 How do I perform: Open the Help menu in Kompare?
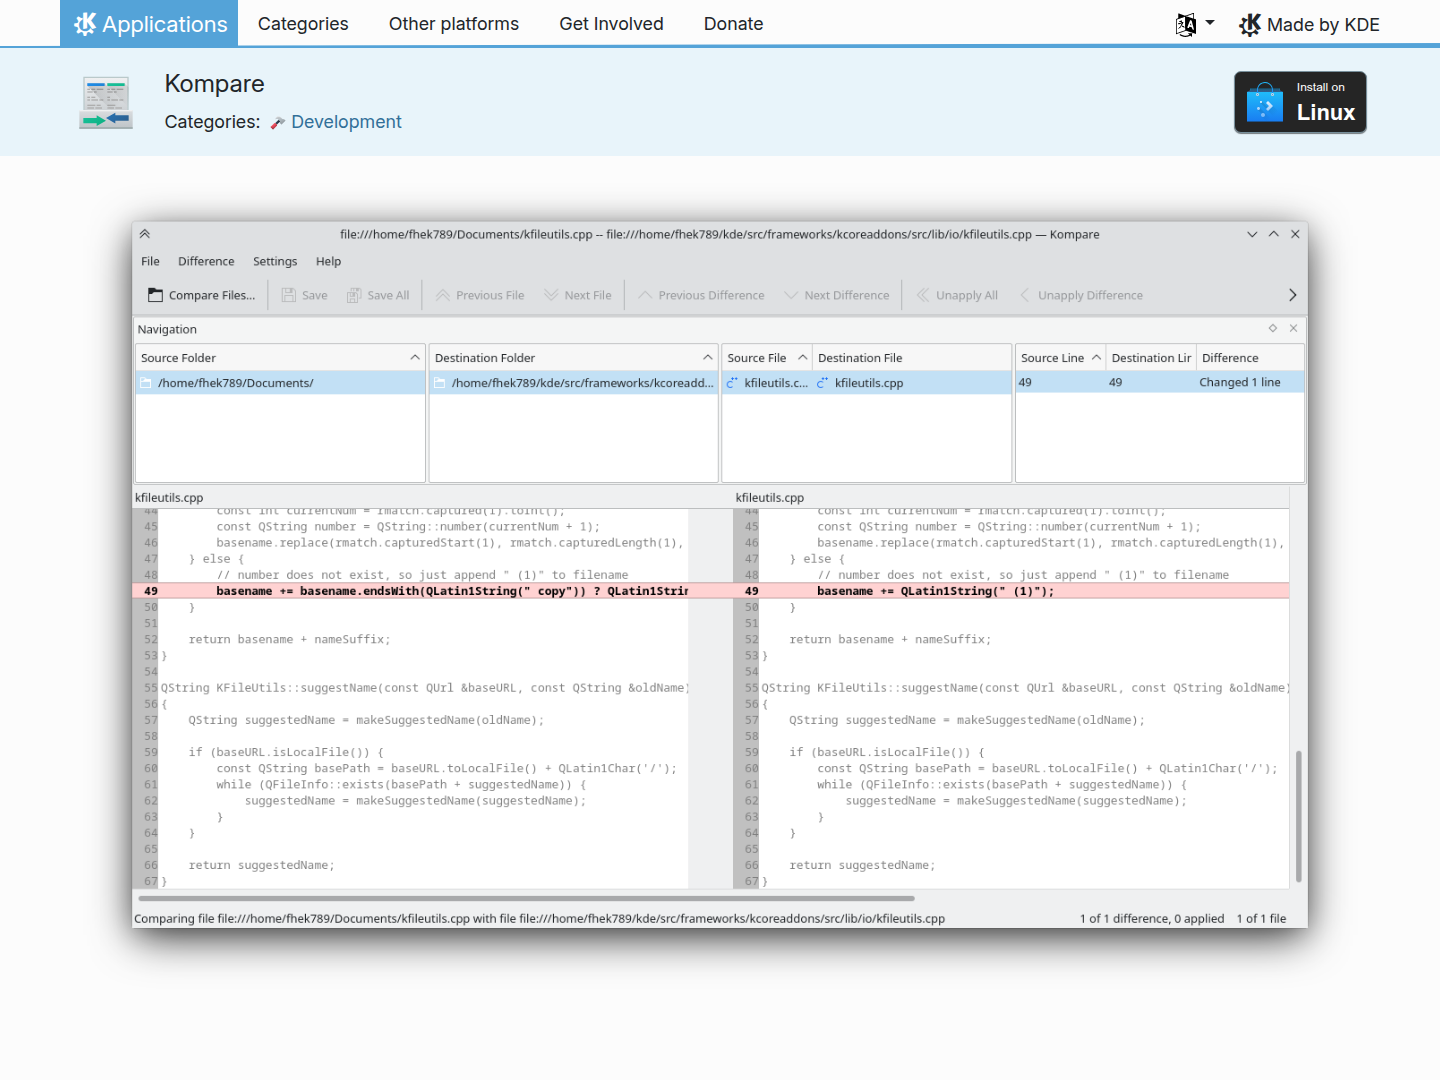(328, 261)
